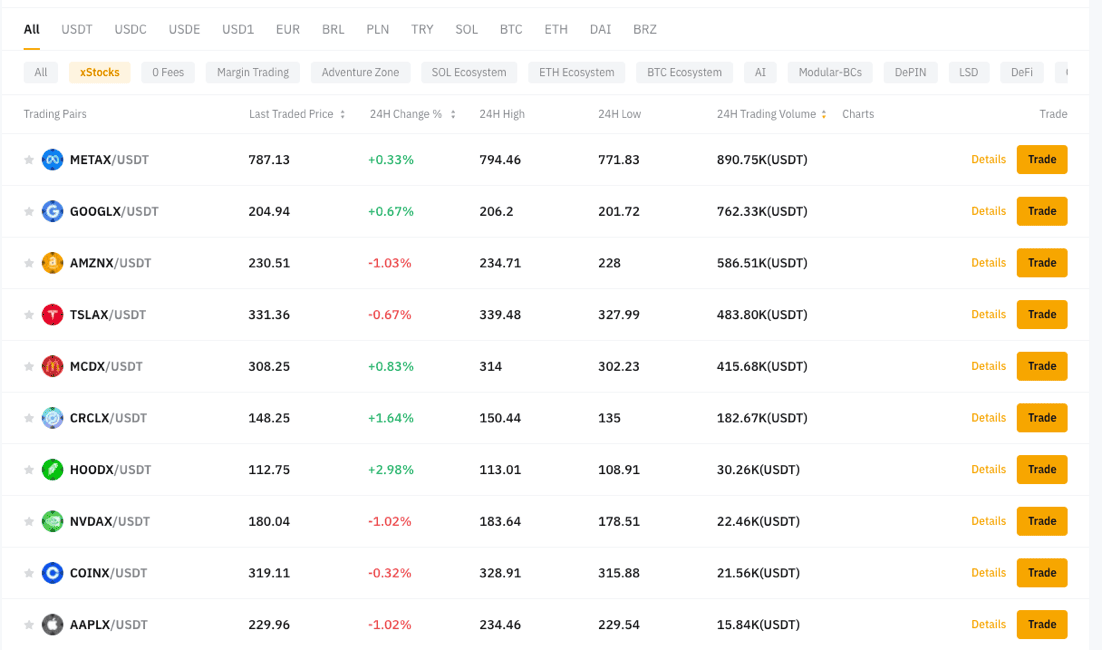1102x650 pixels.
Task: Sort by Last Traded Price arrows
Action: point(343,115)
